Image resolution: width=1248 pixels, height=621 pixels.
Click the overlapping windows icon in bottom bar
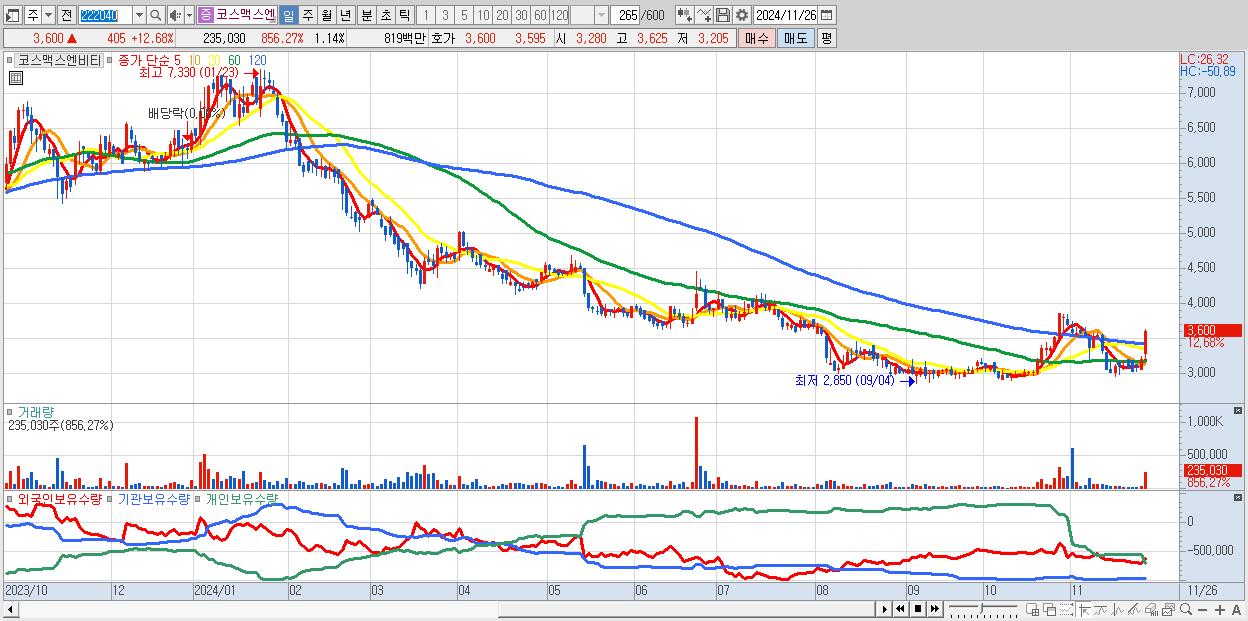tap(1050, 609)
